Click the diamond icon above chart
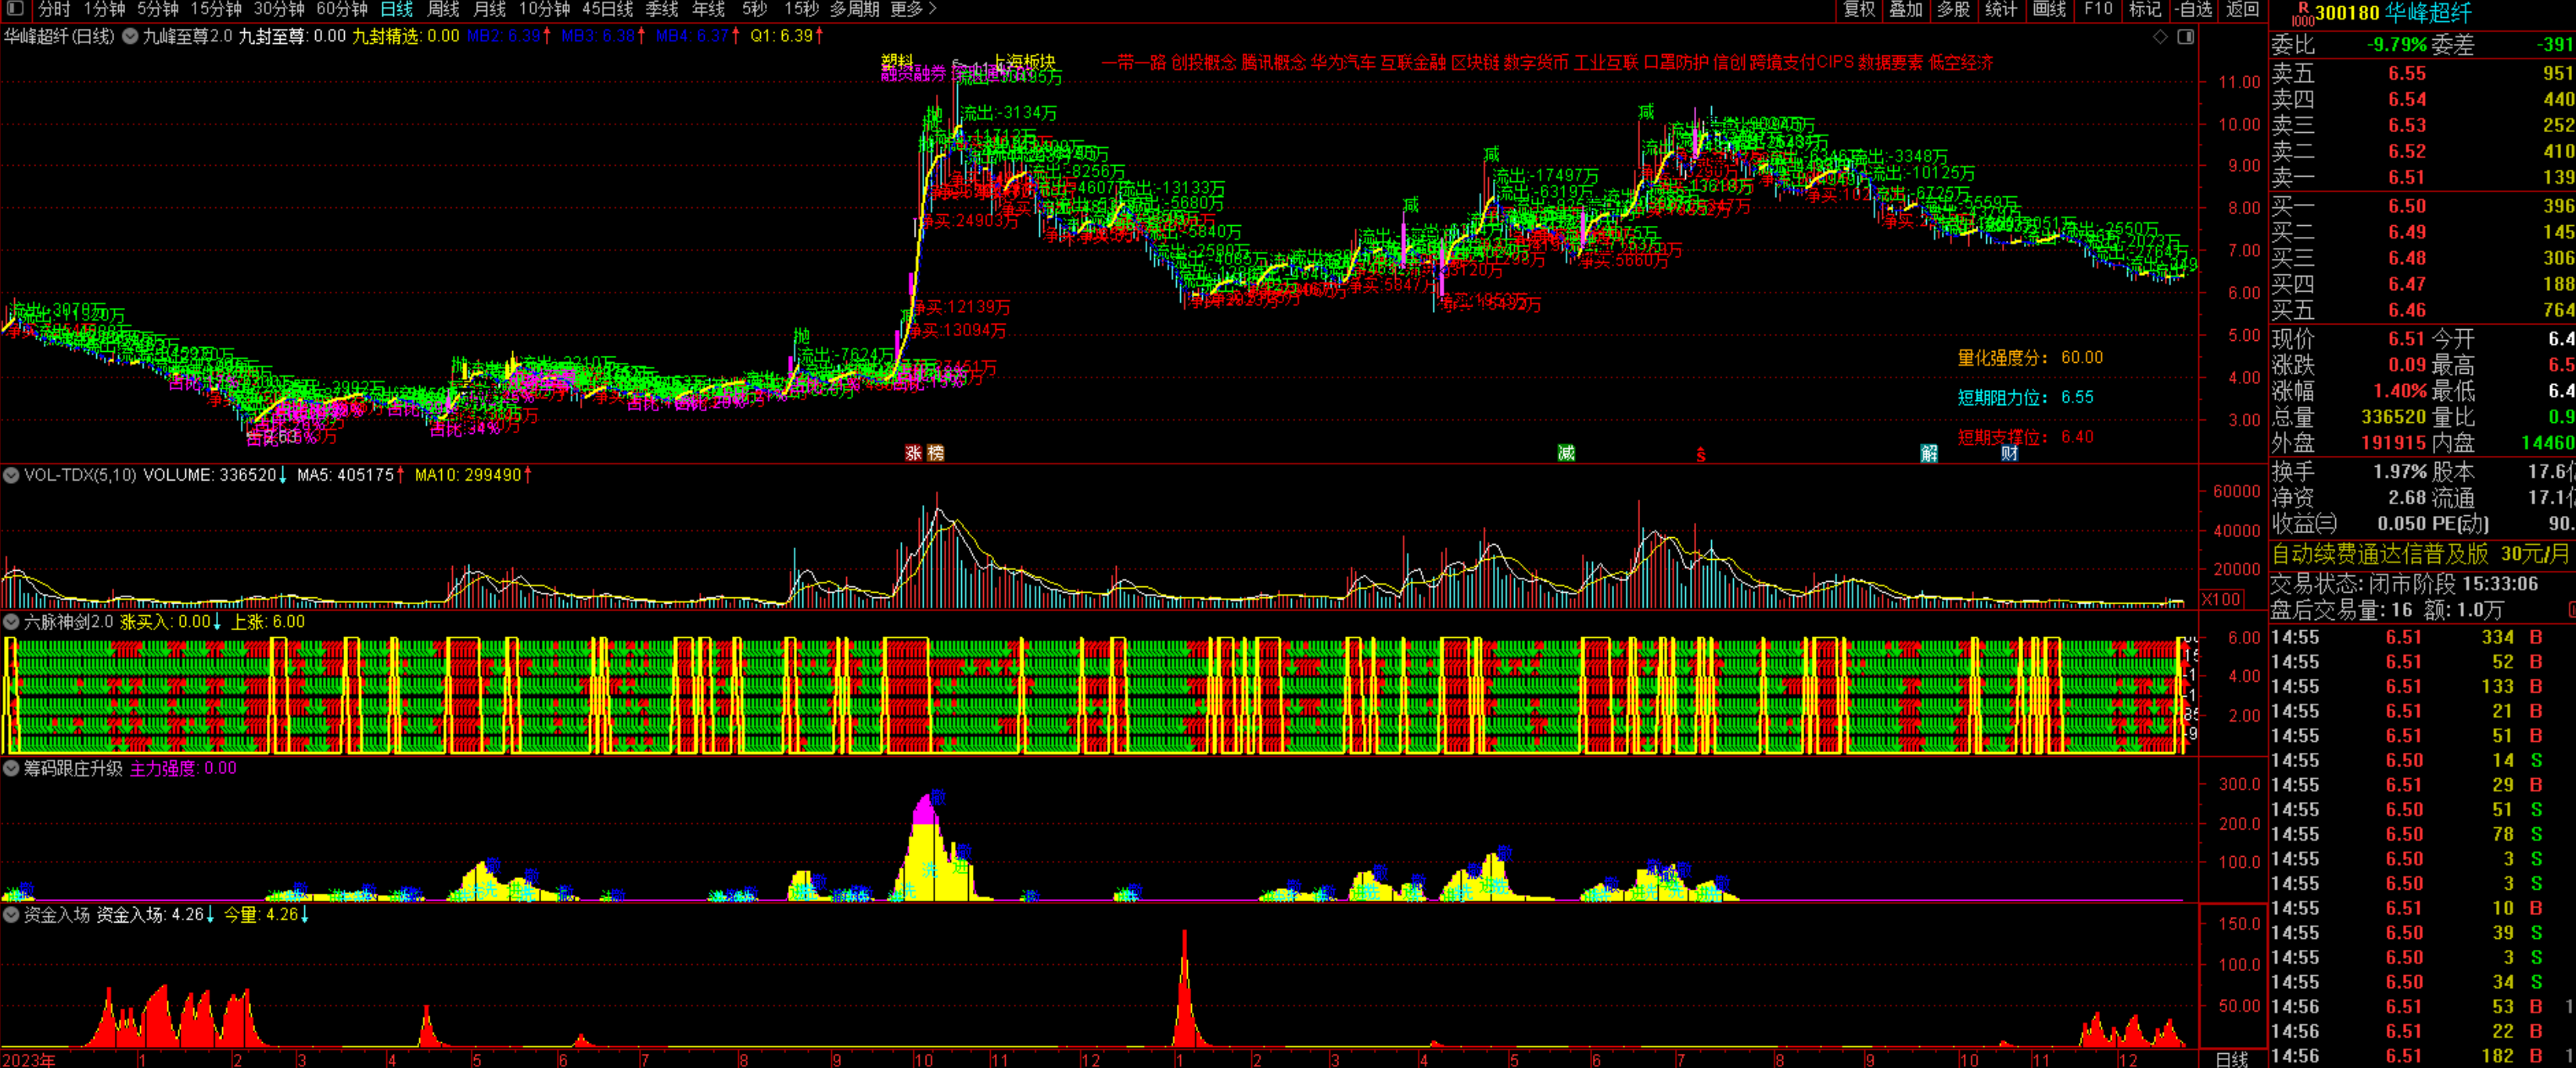The height and width of the screenshot is (1068, 2576). [x=2160, y=37]
